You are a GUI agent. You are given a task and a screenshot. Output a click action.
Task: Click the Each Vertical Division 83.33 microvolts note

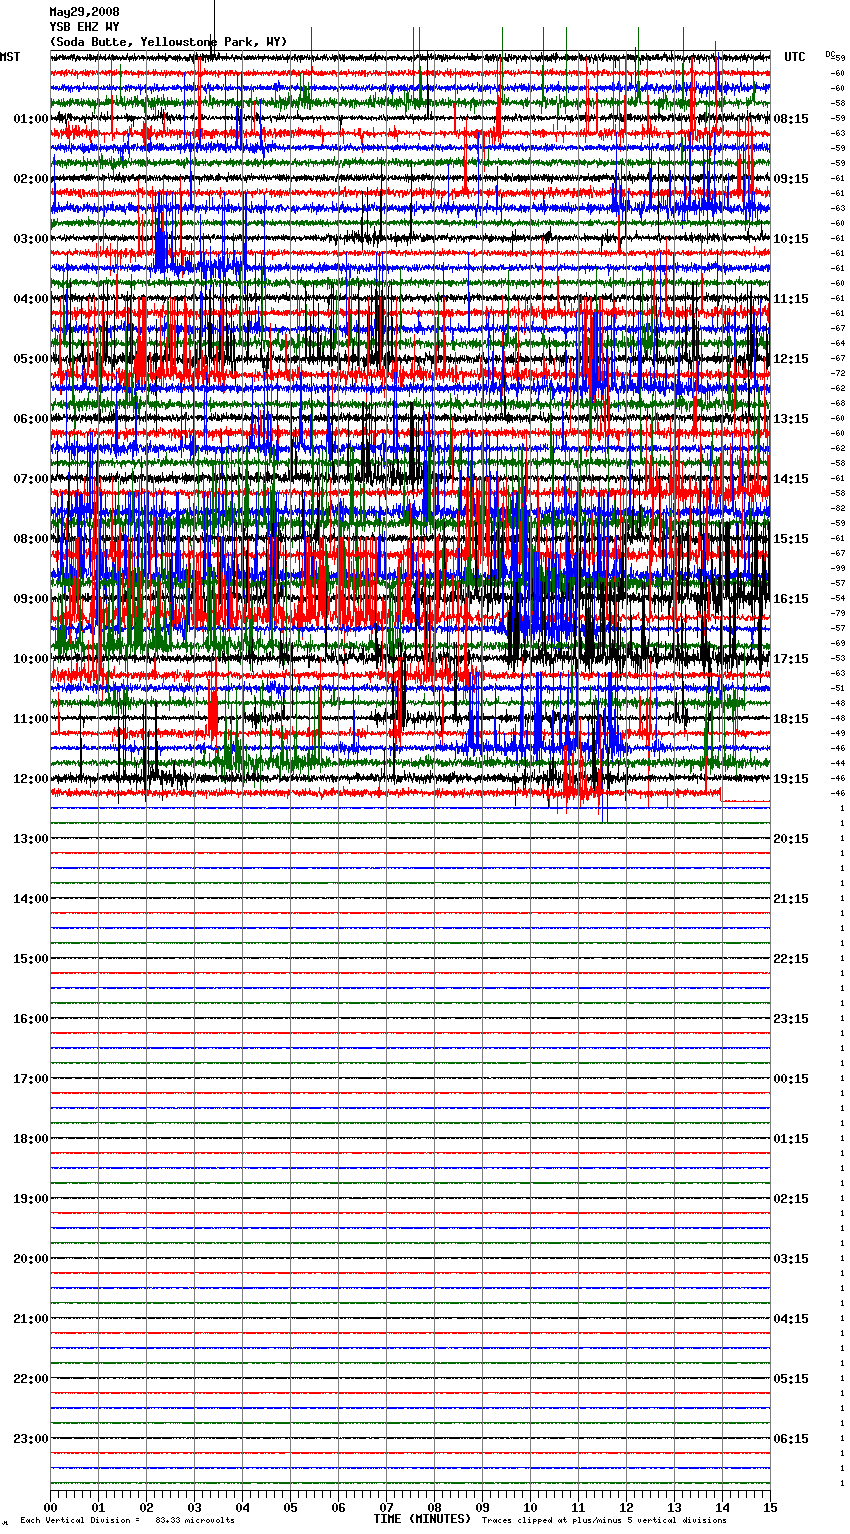pyautogui.click(x=127, y=1520)
